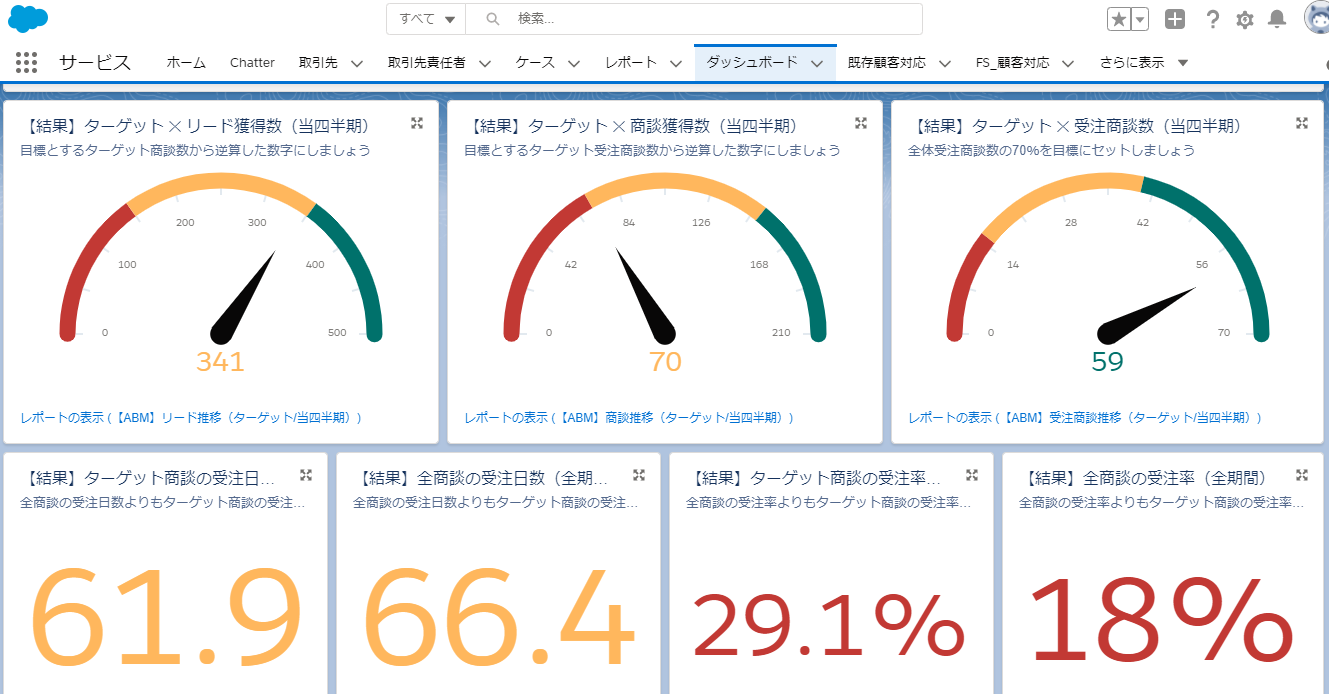Click the search magnifier icon
Image resolution: width=1329 pixels, height=694 pixels.
(x=492, y=18)
